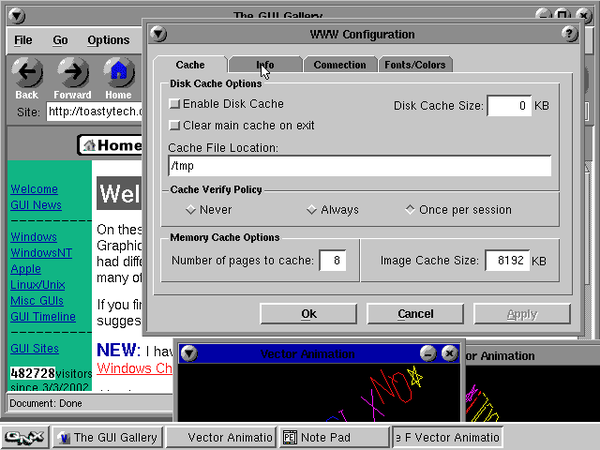Go to the Home page icon

coord(119,74)
